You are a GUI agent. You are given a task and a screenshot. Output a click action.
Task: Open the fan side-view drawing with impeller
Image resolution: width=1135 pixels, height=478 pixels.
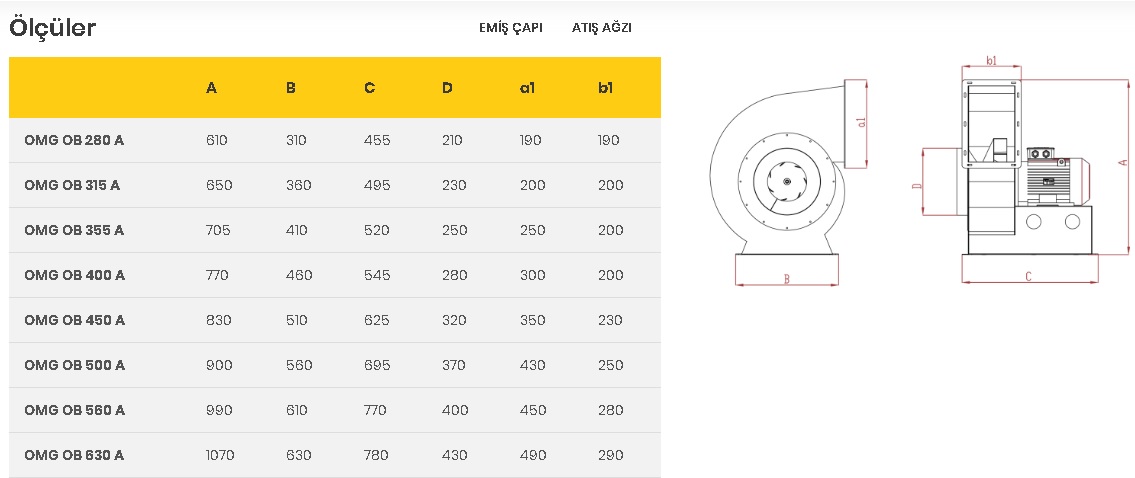point(789,183)
